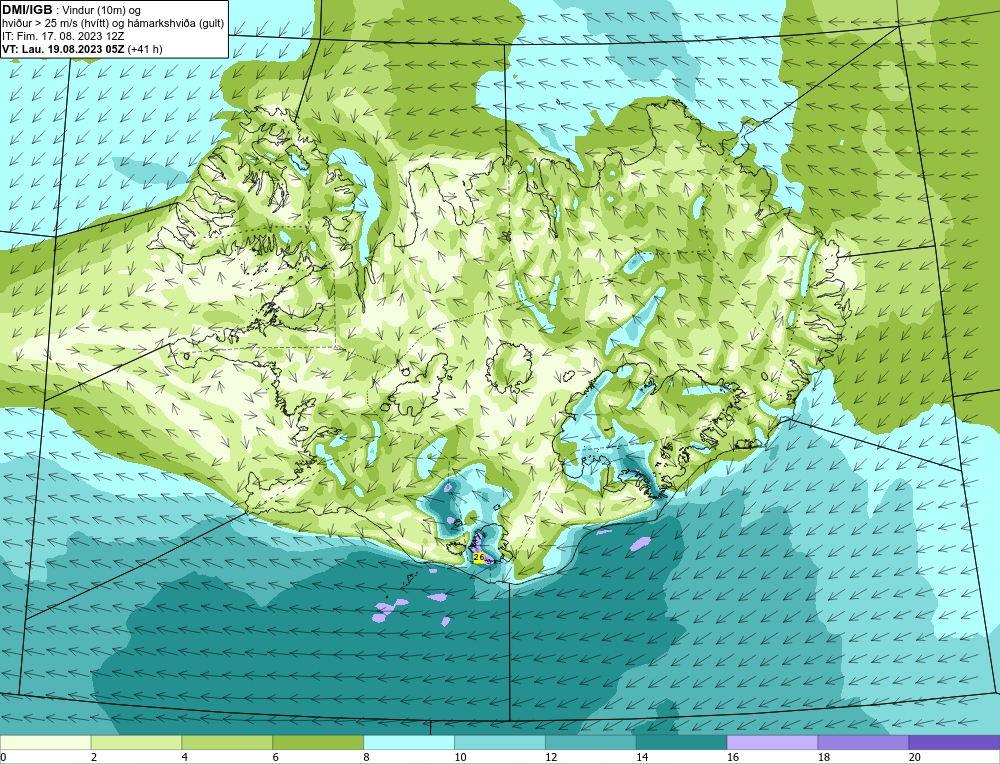This screenshot has height=764, width=1000.
Task: Click the scale label '14'
Action: 642,757
